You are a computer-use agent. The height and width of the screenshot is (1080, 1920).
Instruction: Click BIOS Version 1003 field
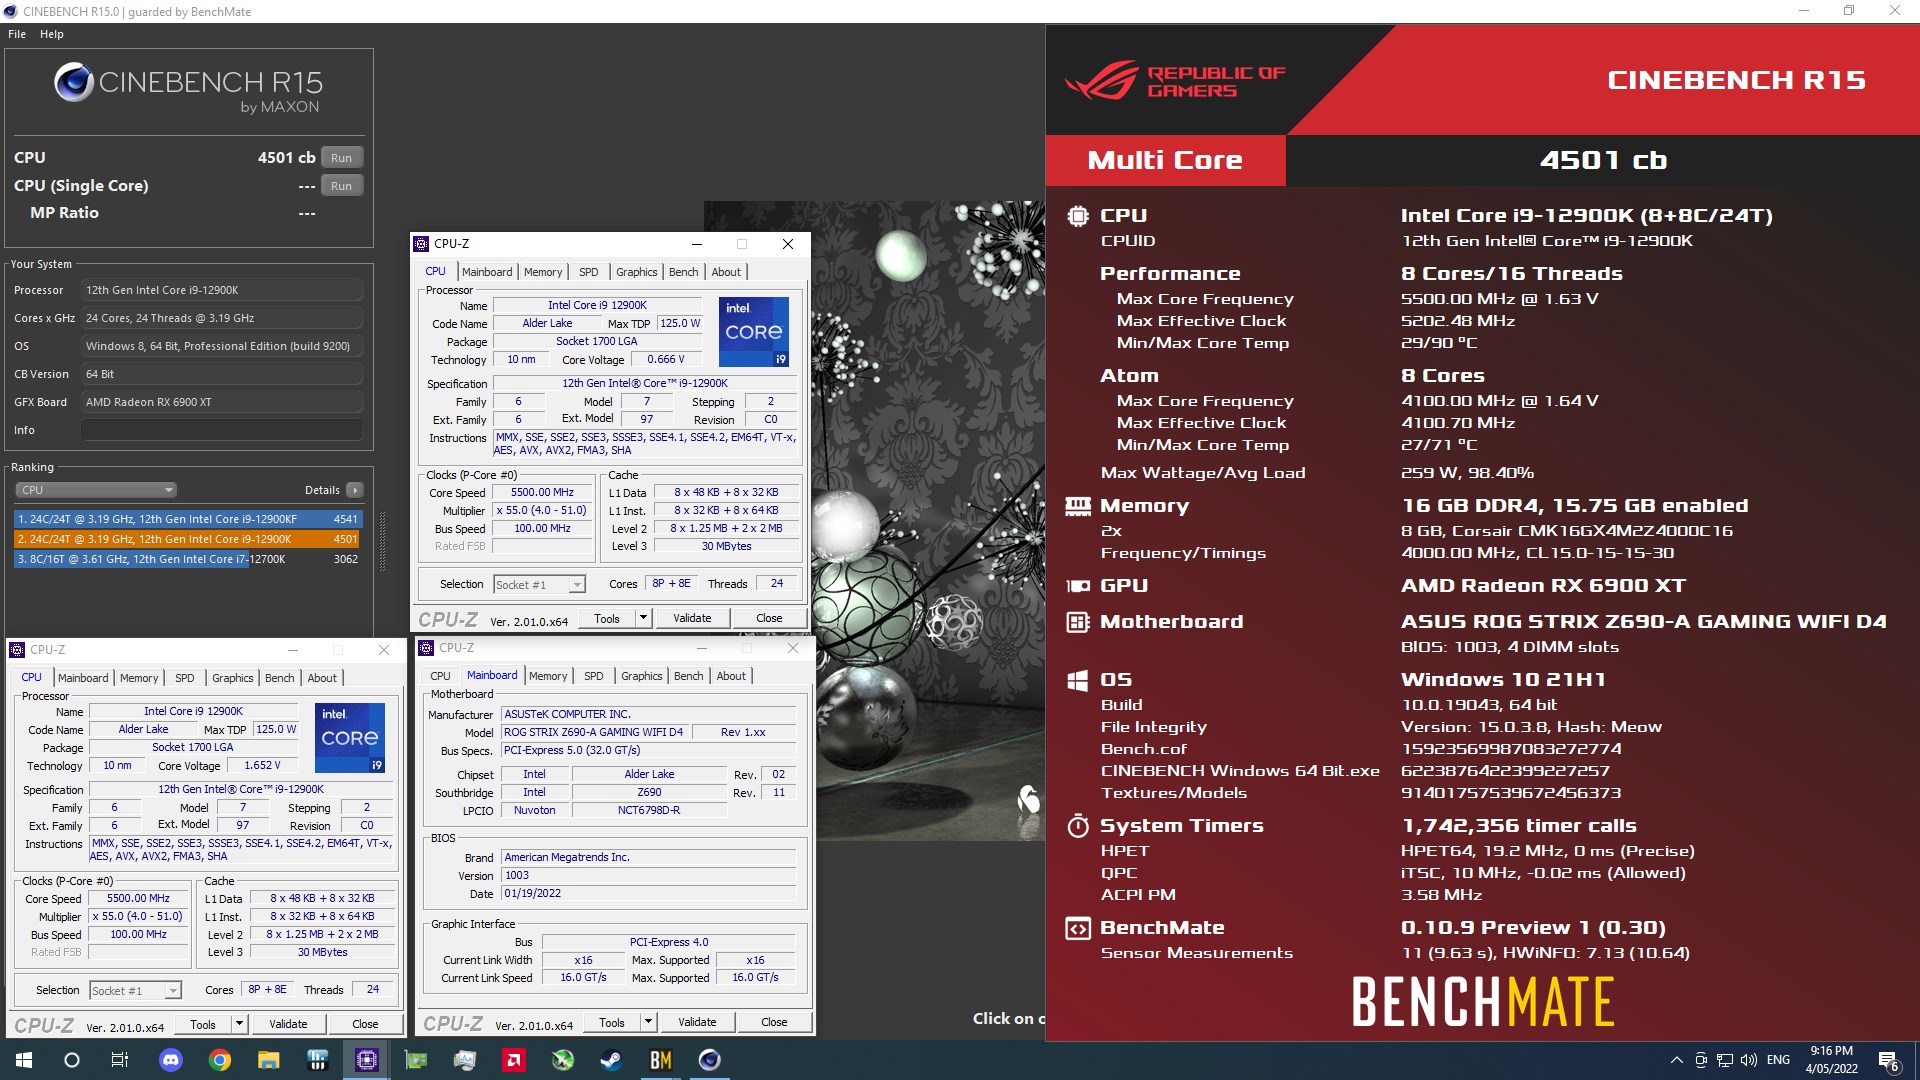648,875
